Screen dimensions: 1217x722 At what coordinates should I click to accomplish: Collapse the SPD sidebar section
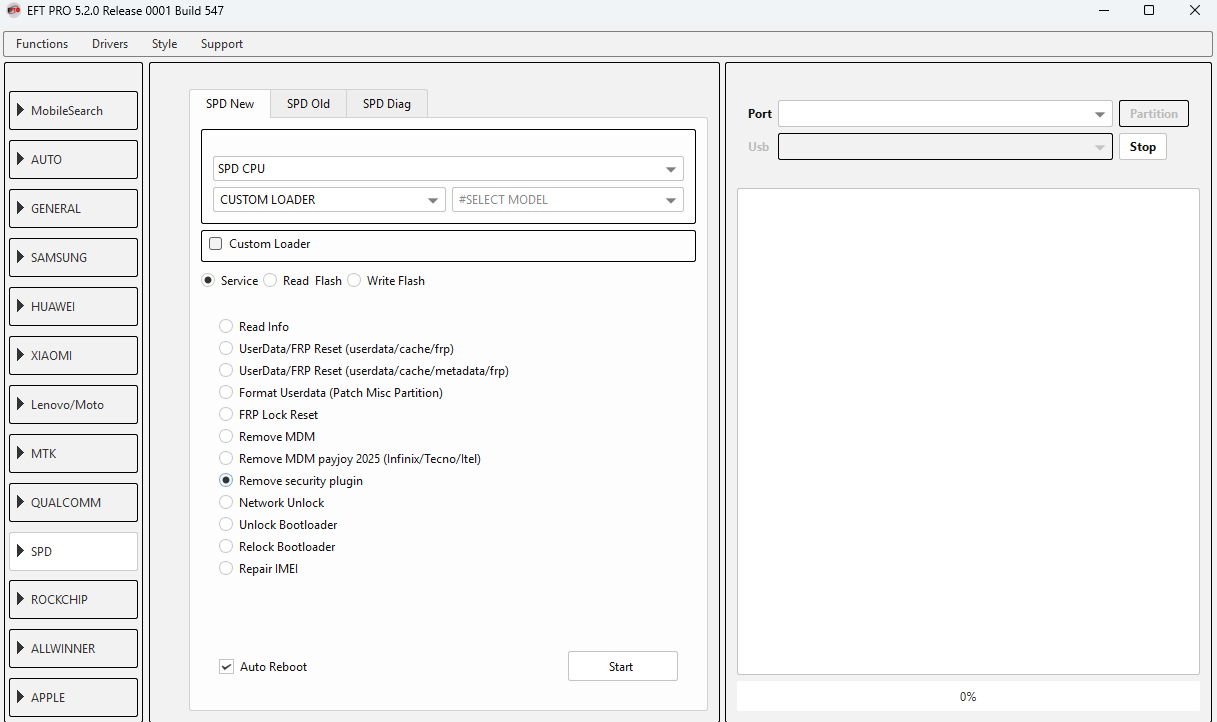point(74,552)
